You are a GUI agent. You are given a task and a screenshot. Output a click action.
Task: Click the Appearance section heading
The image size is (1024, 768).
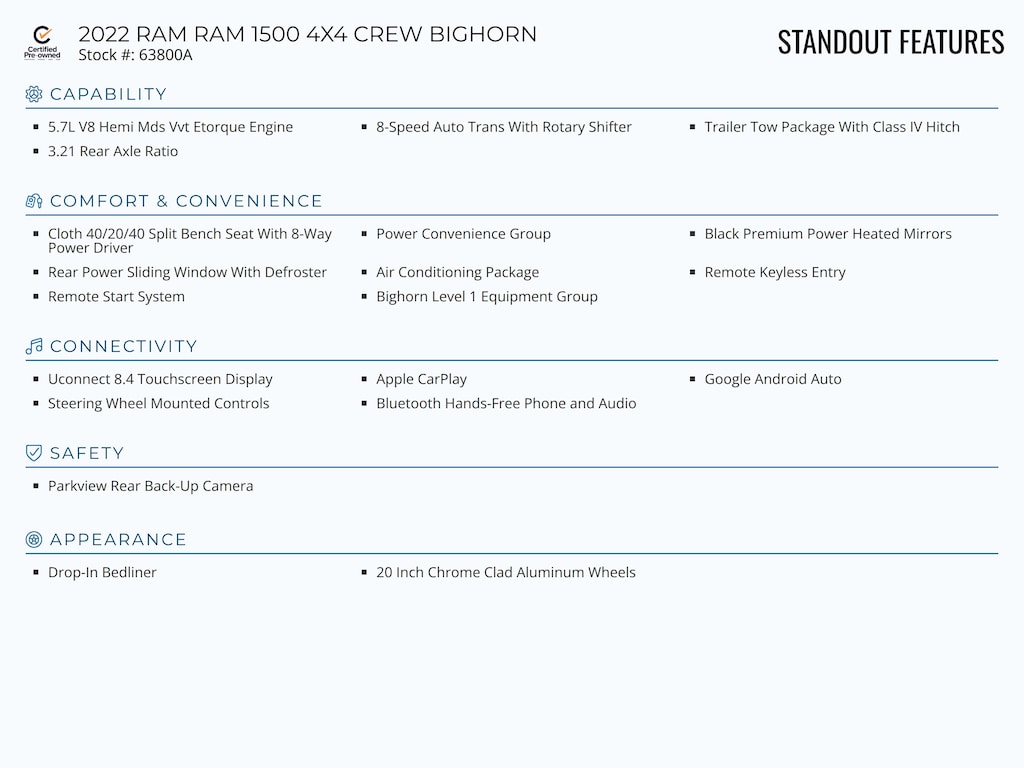click(118, 540)
